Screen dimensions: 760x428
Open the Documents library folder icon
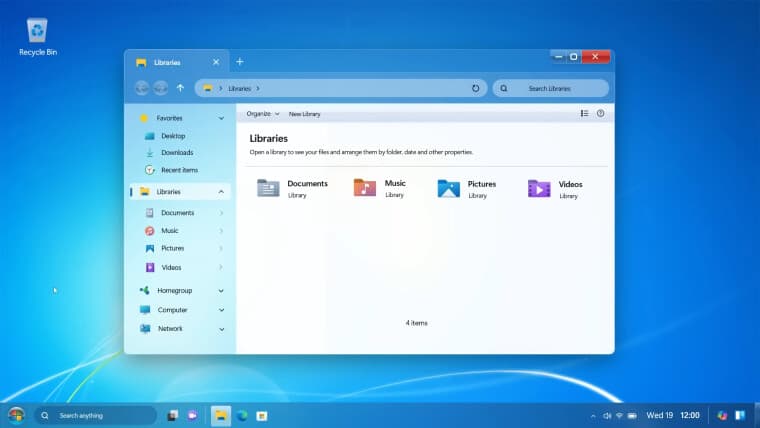(268, 188)
